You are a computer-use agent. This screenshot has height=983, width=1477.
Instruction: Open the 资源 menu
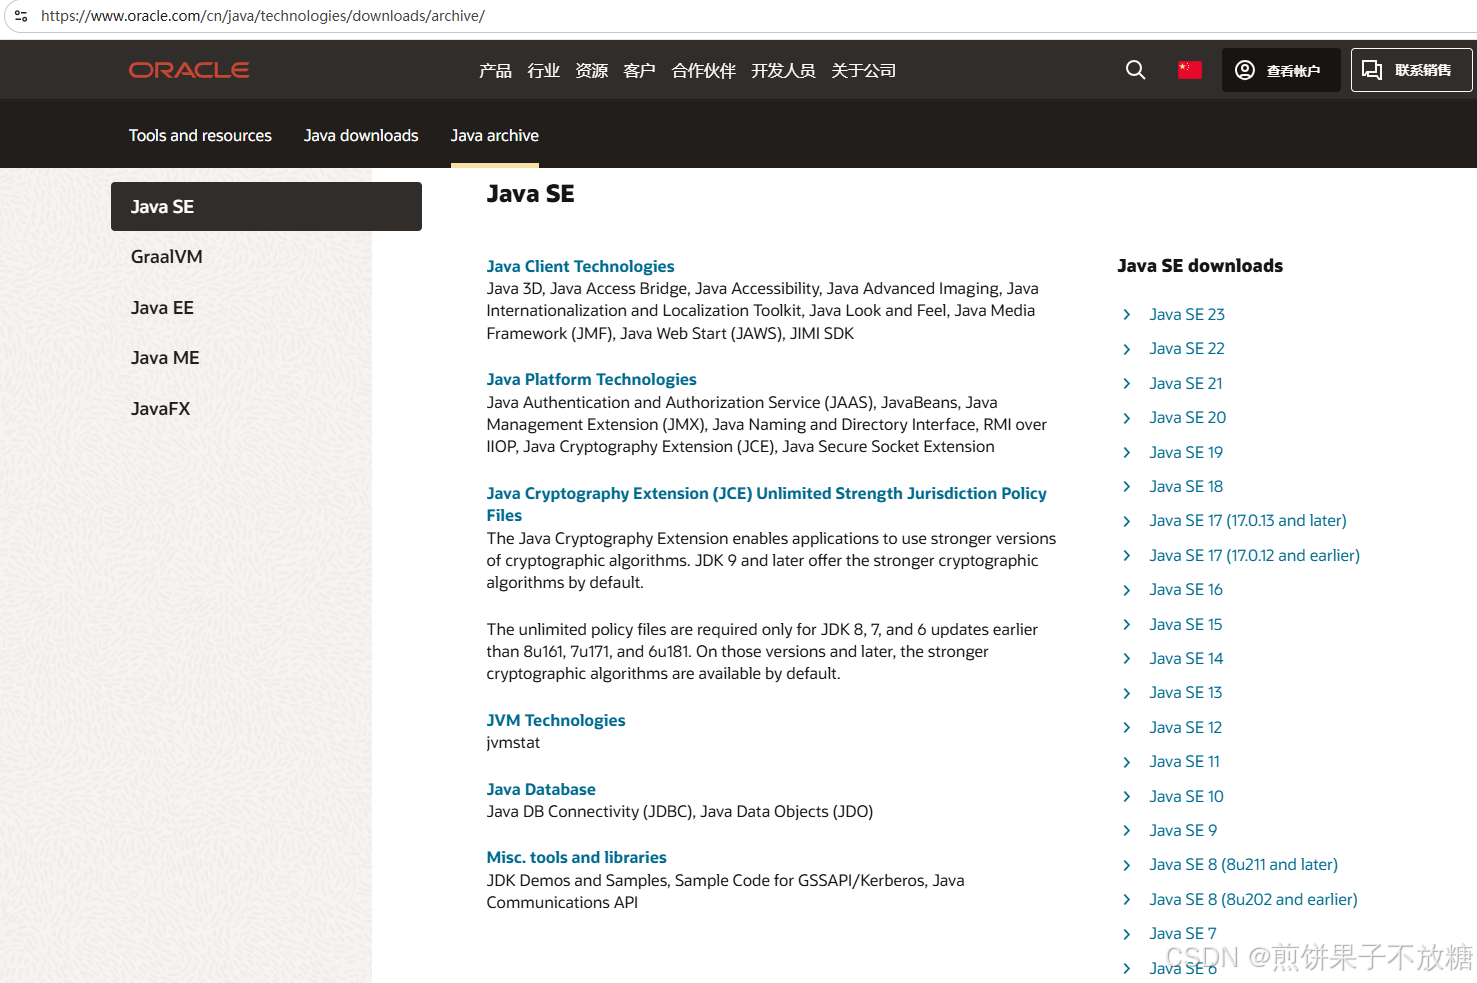click(x=591, y=70)
